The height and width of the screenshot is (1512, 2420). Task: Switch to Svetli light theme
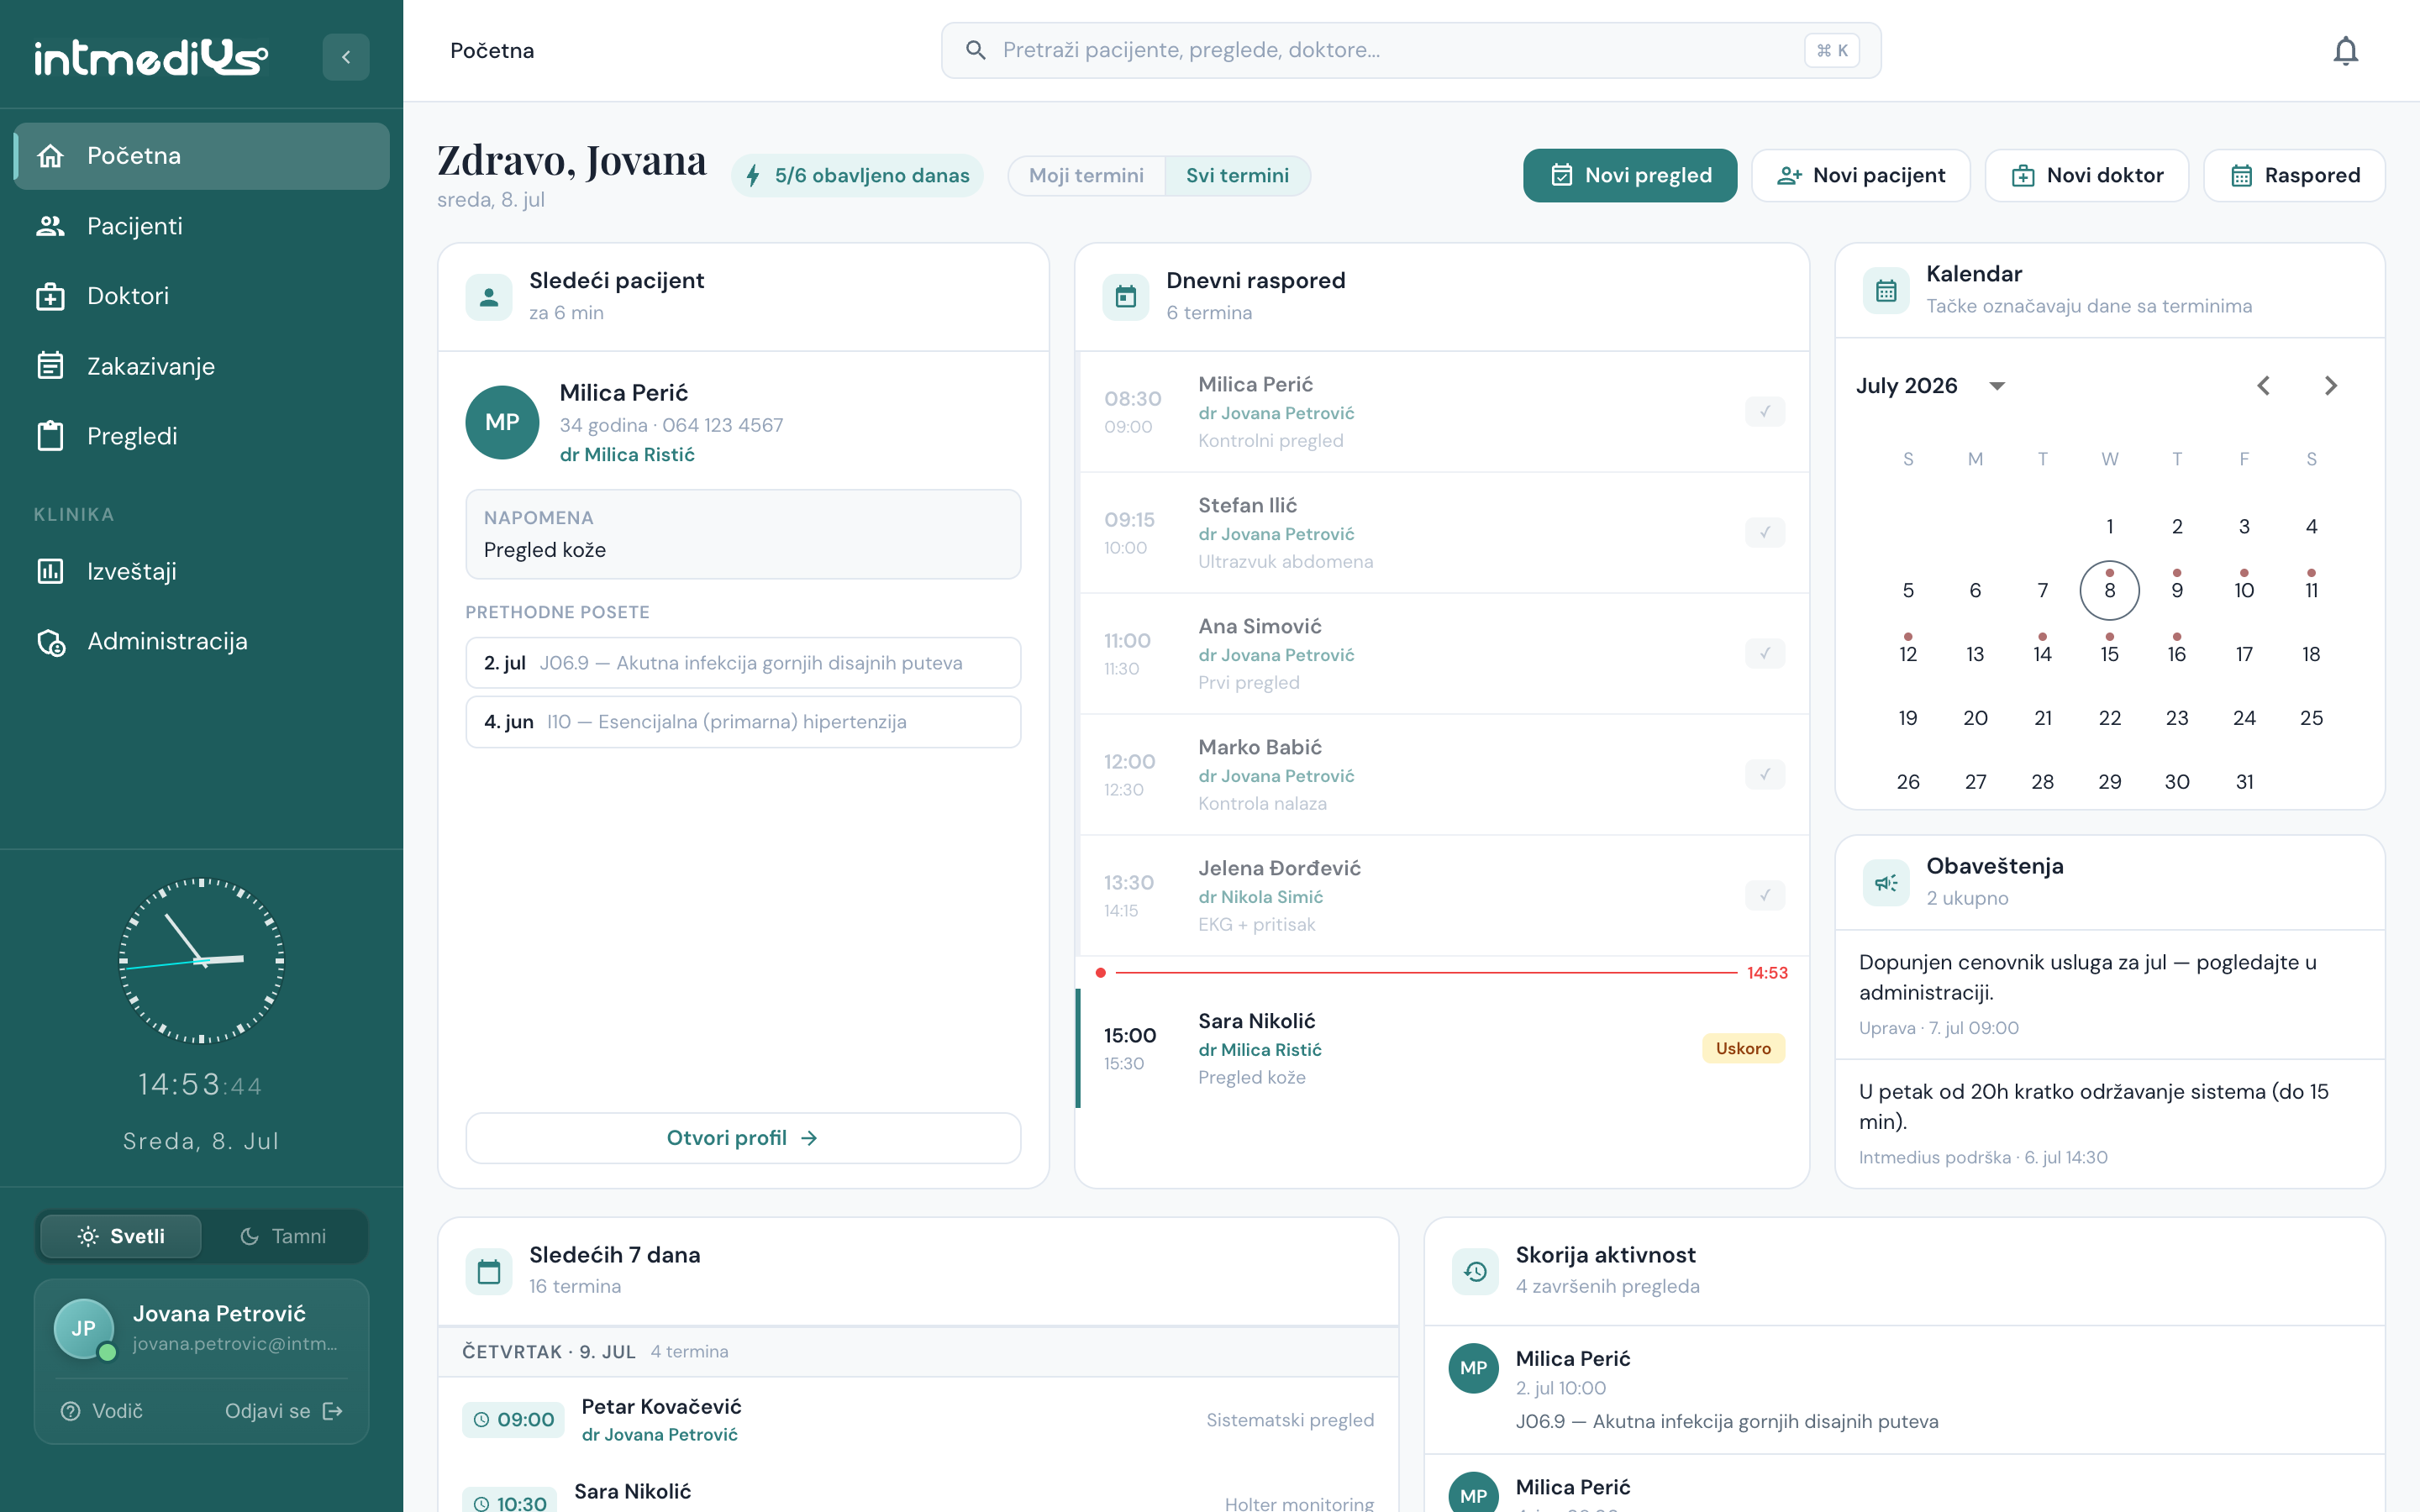tap(121, 1236)
